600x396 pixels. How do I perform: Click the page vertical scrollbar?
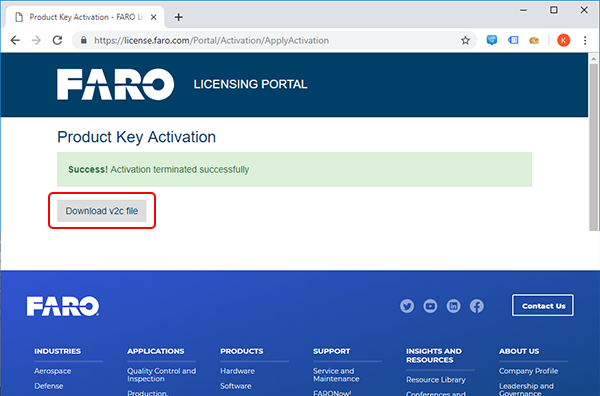tap(594, 148)
